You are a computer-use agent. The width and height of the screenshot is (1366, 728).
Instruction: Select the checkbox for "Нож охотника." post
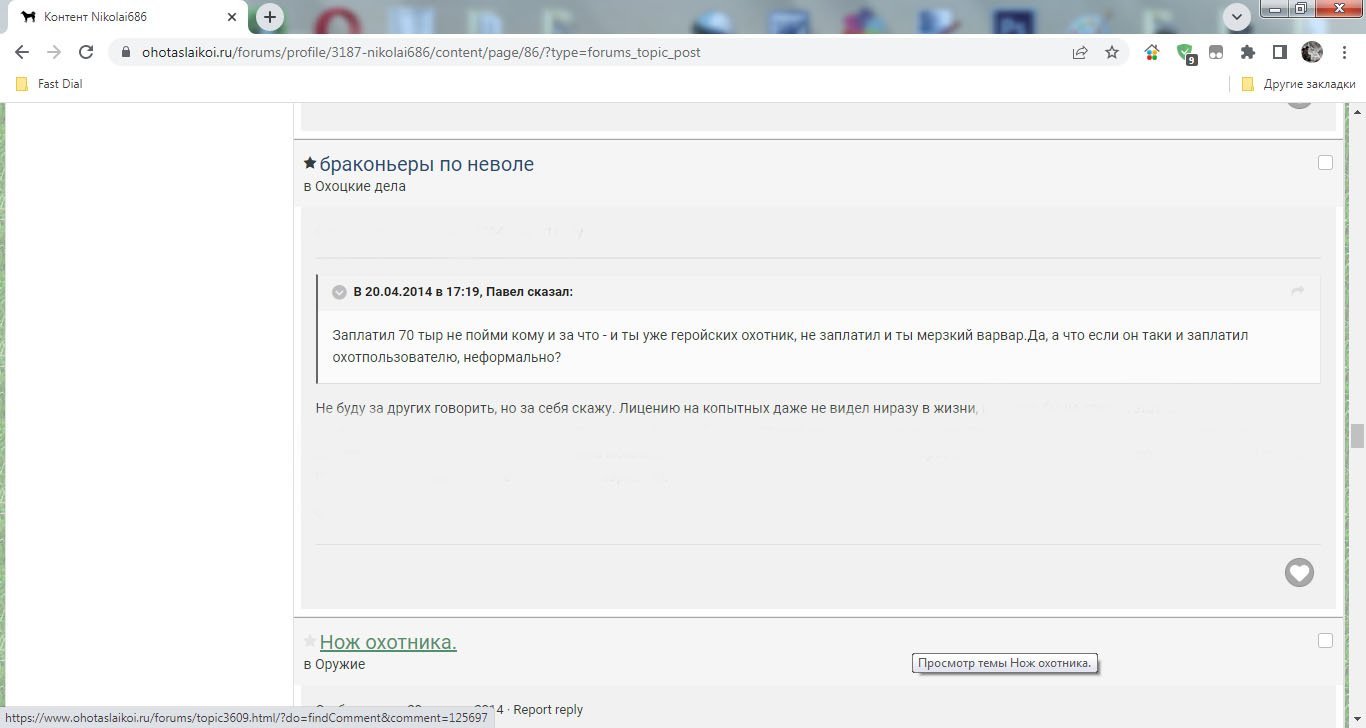(1325, 641)
